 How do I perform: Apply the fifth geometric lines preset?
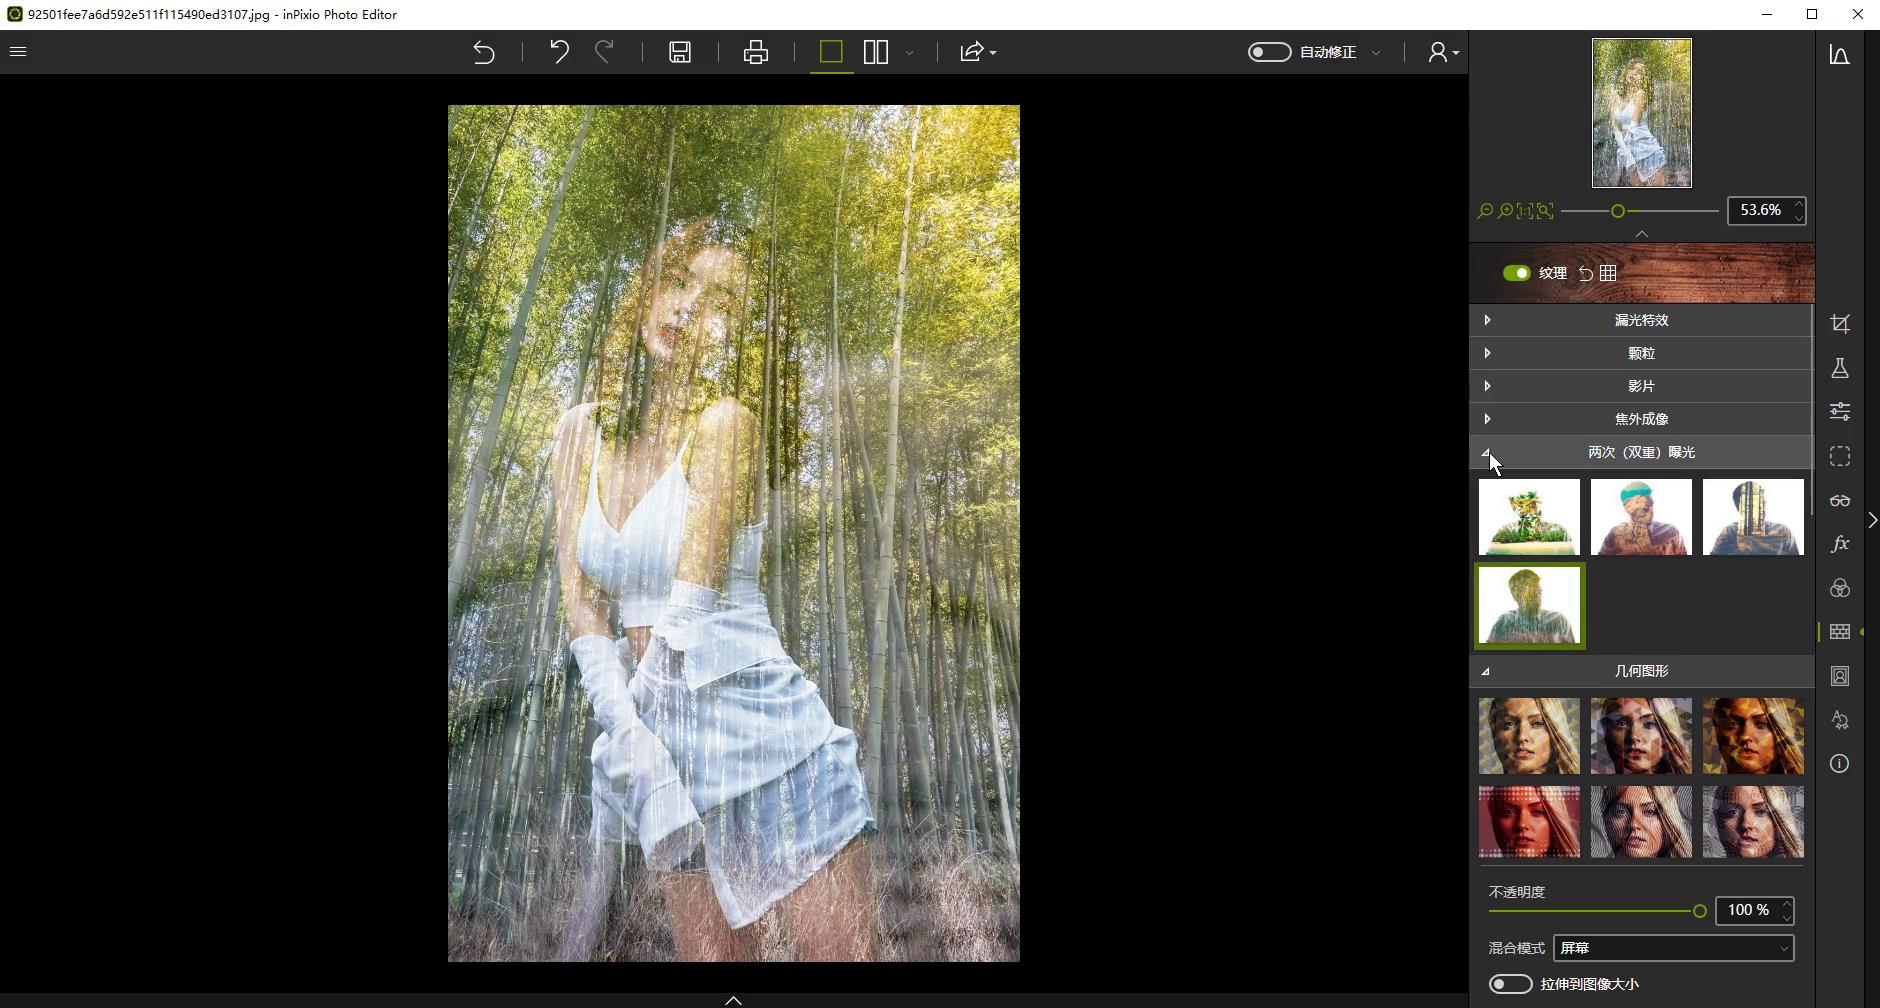(x=1641, y=822)
